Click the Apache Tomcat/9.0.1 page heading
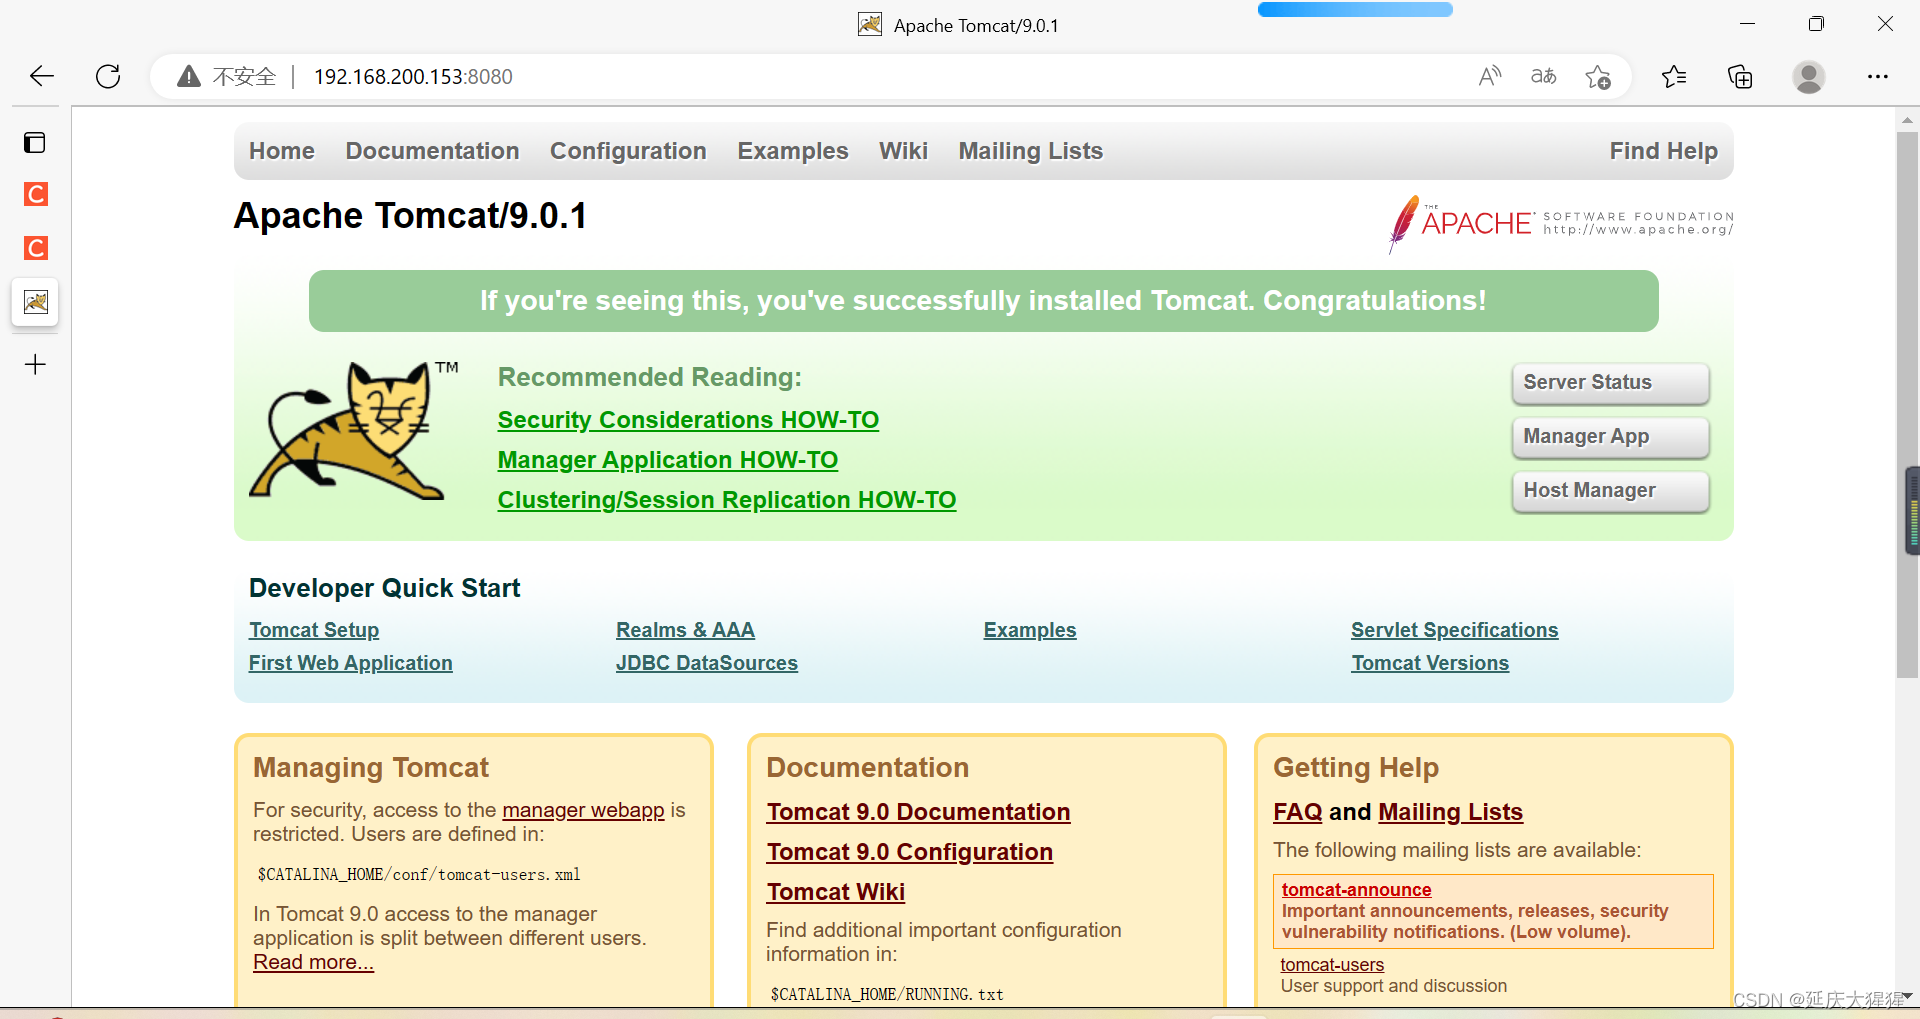The image size is (1920, 1019). coord(410,216)
